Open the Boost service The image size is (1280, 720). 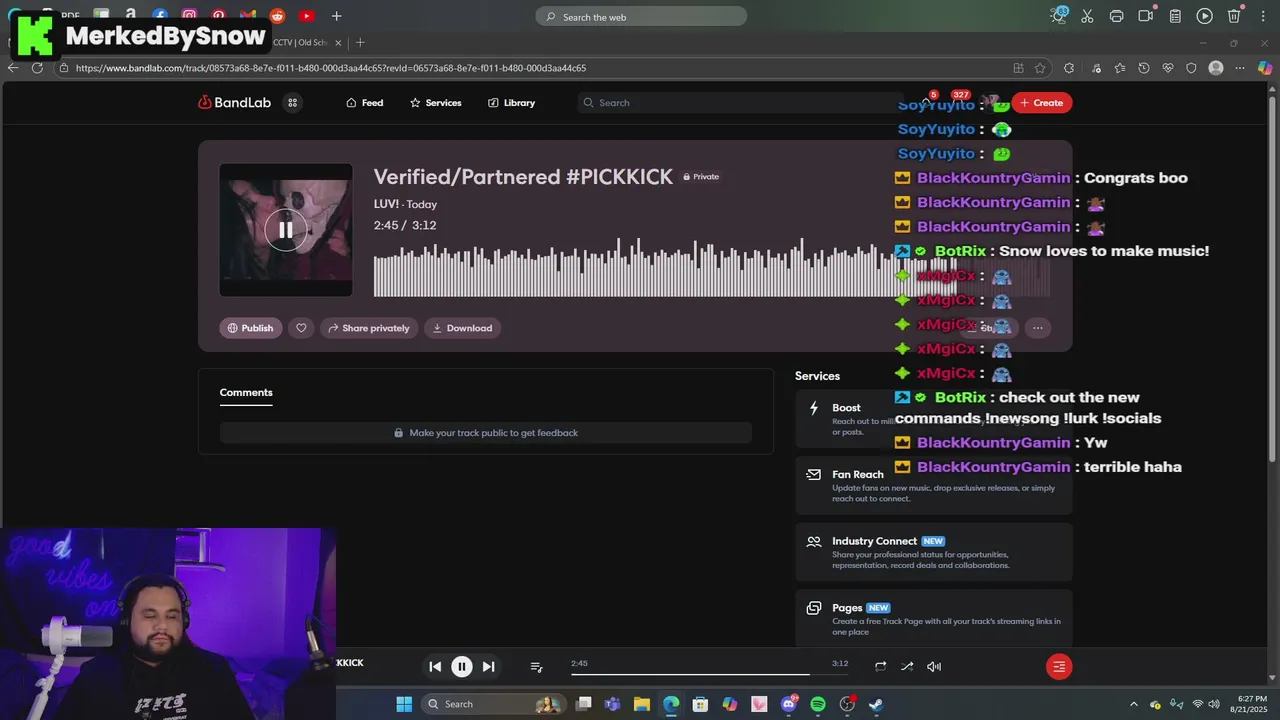933,419
